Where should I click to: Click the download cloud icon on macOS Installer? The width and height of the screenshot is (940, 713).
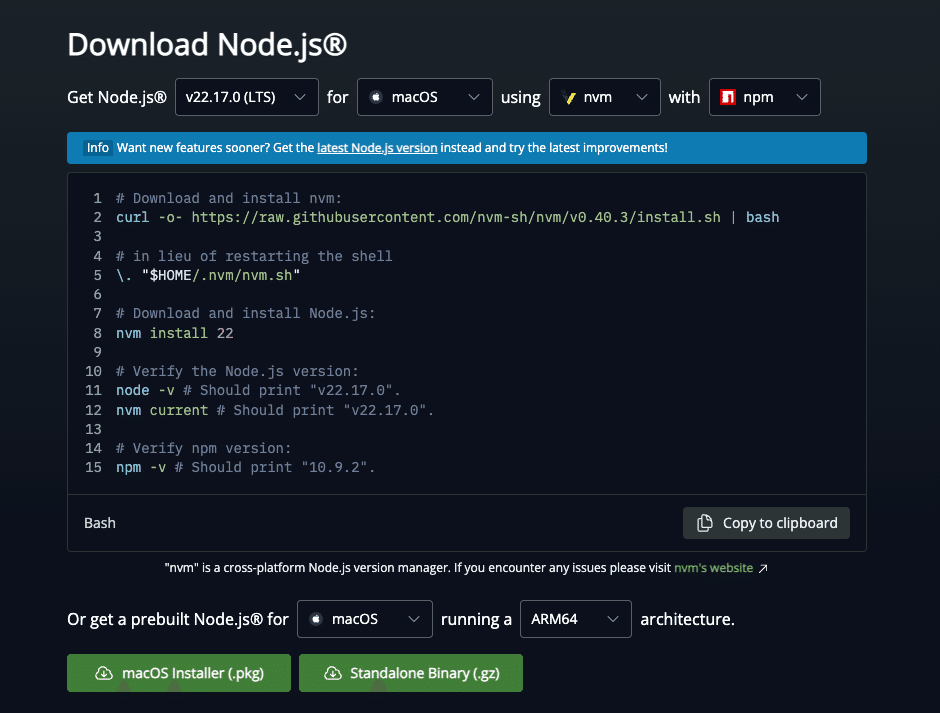coord(104,673)
